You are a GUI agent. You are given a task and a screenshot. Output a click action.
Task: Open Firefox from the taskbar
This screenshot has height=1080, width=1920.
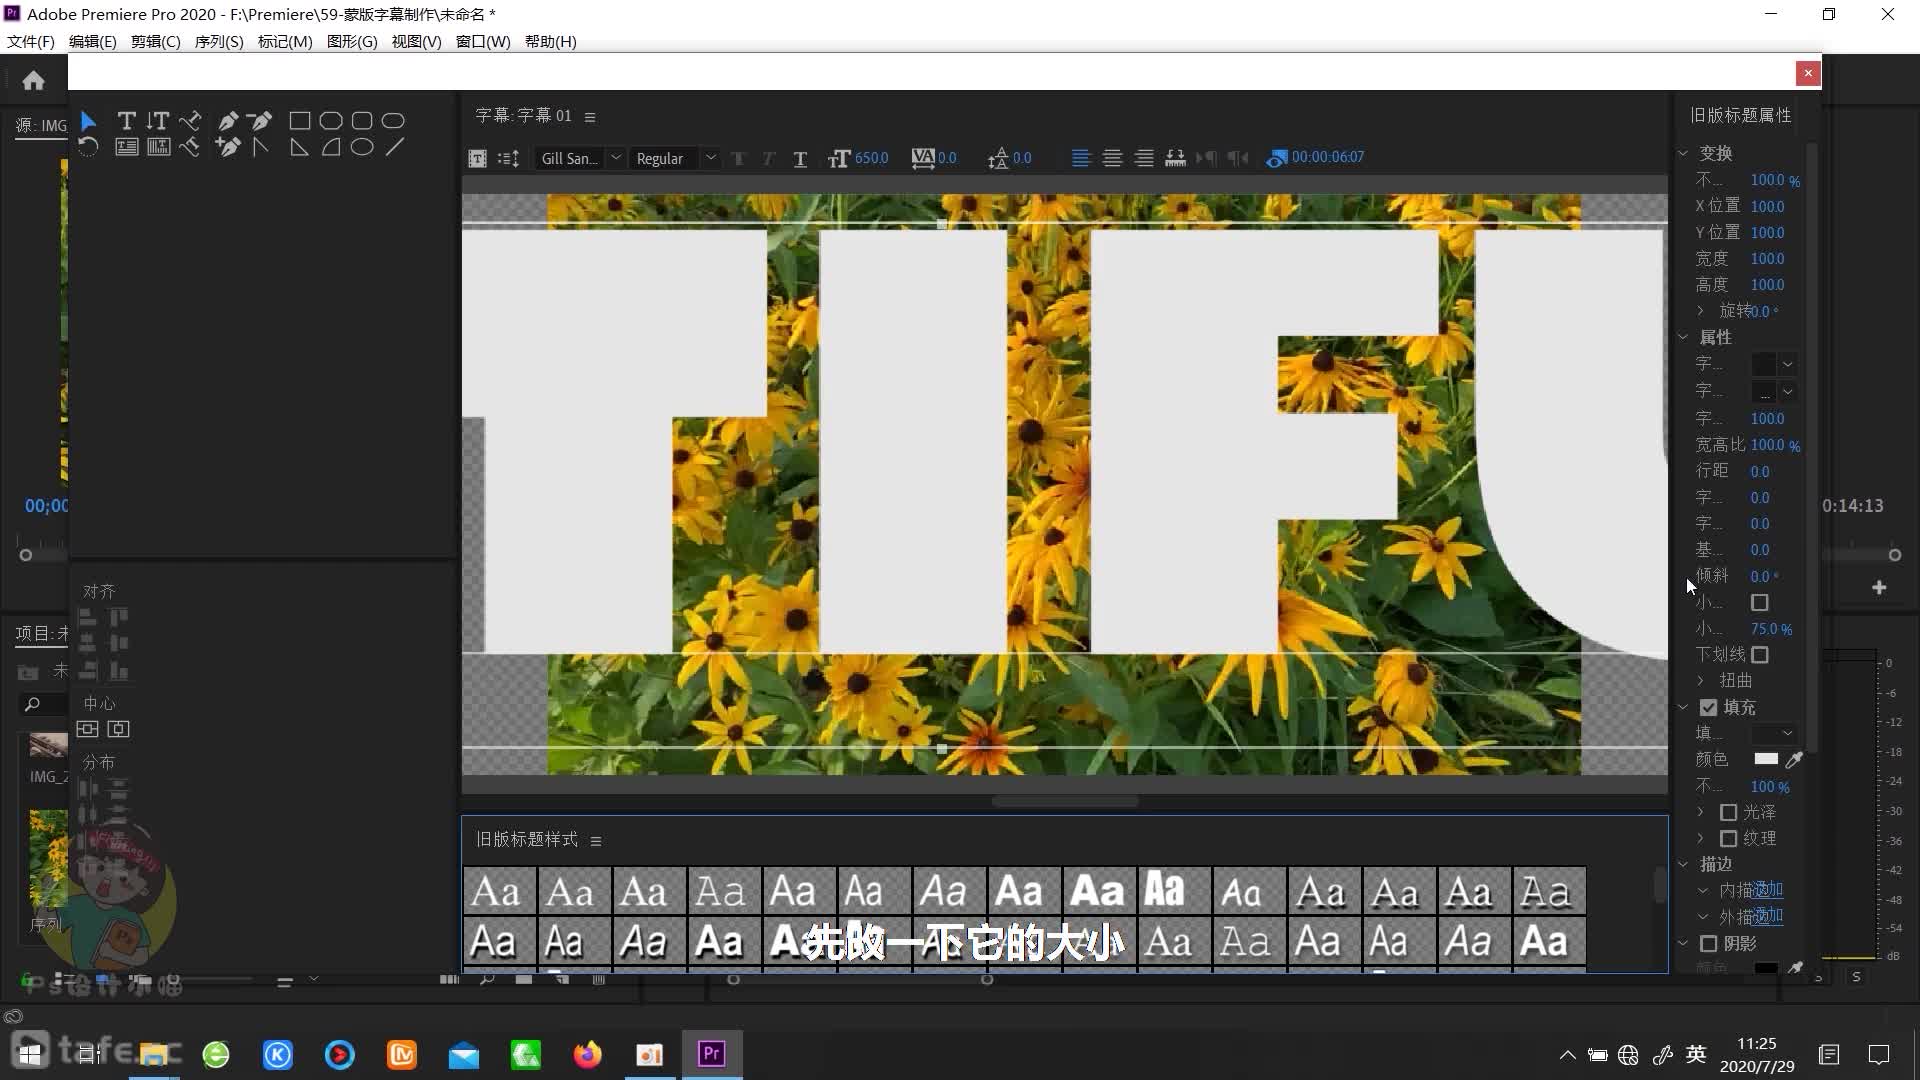[588, 1055]
